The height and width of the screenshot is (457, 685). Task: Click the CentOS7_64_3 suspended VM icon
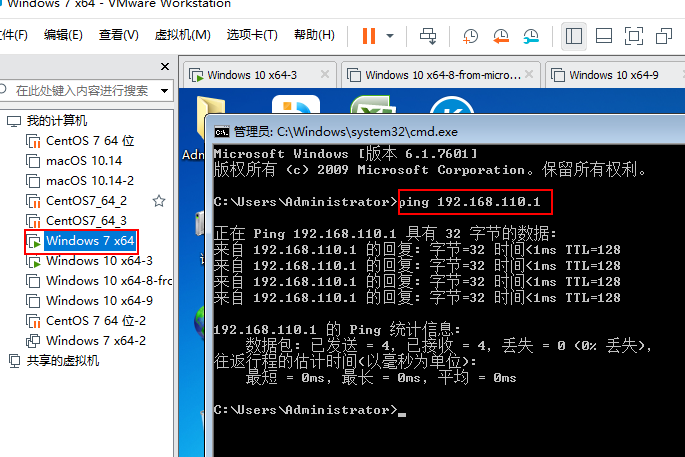coord(33,221)
